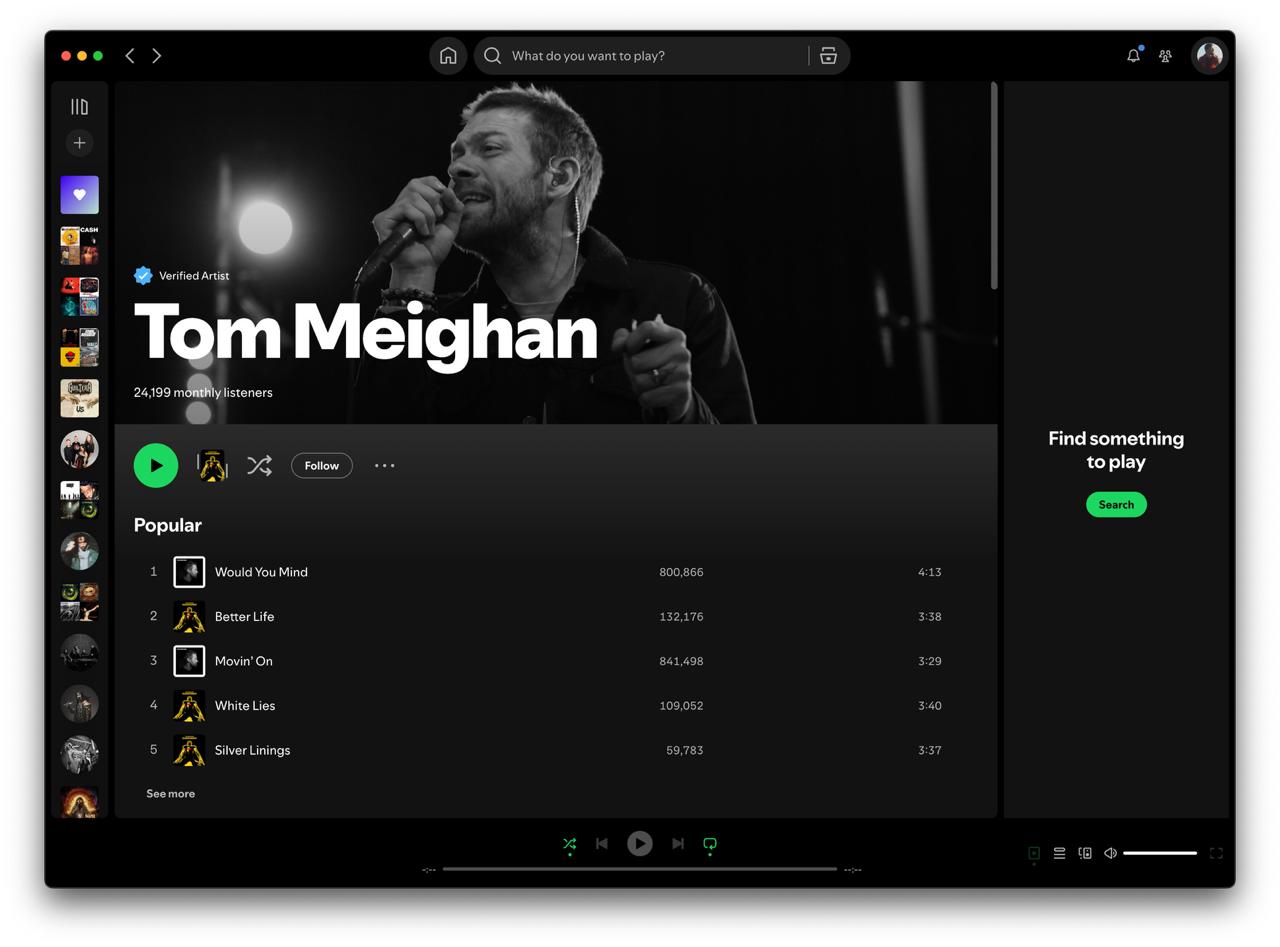Open more options menu for Tom Meighan
This screenshot has height=947, width=1280.
pos(384,466)
